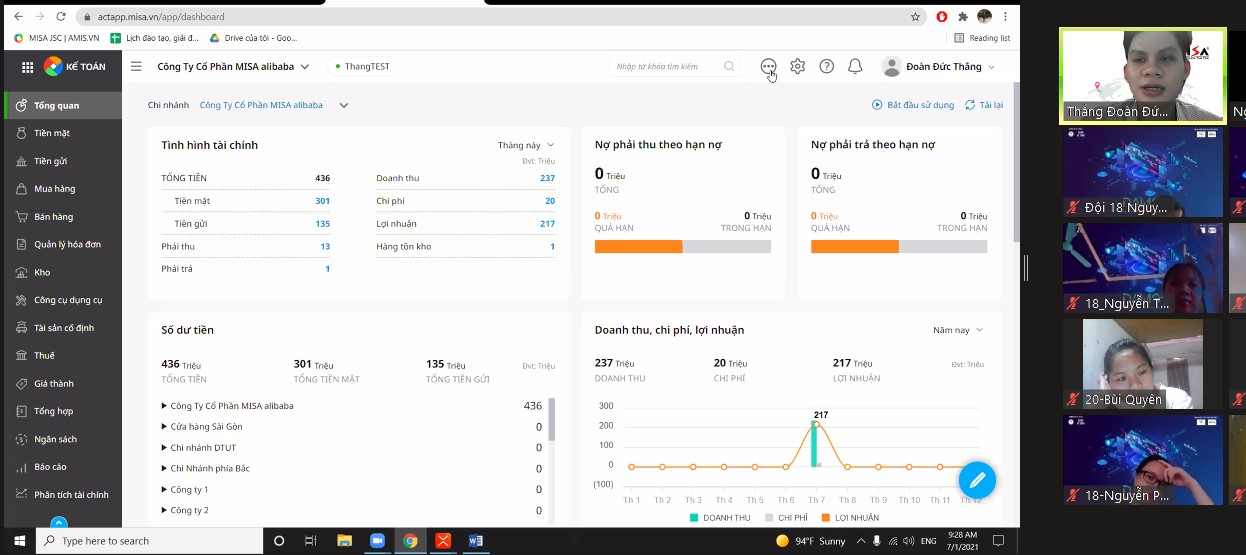
Task: Open the Tháng này period dropdown
Action: [525, 145]
